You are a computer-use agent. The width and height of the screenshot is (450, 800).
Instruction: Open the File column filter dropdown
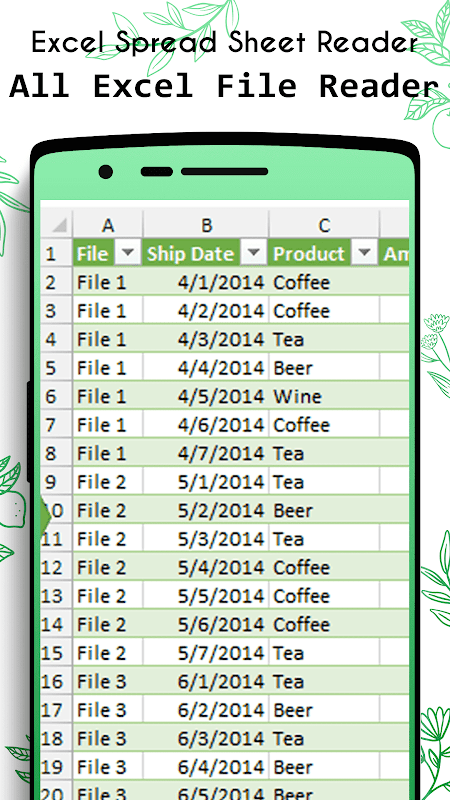tap(128, 253)
